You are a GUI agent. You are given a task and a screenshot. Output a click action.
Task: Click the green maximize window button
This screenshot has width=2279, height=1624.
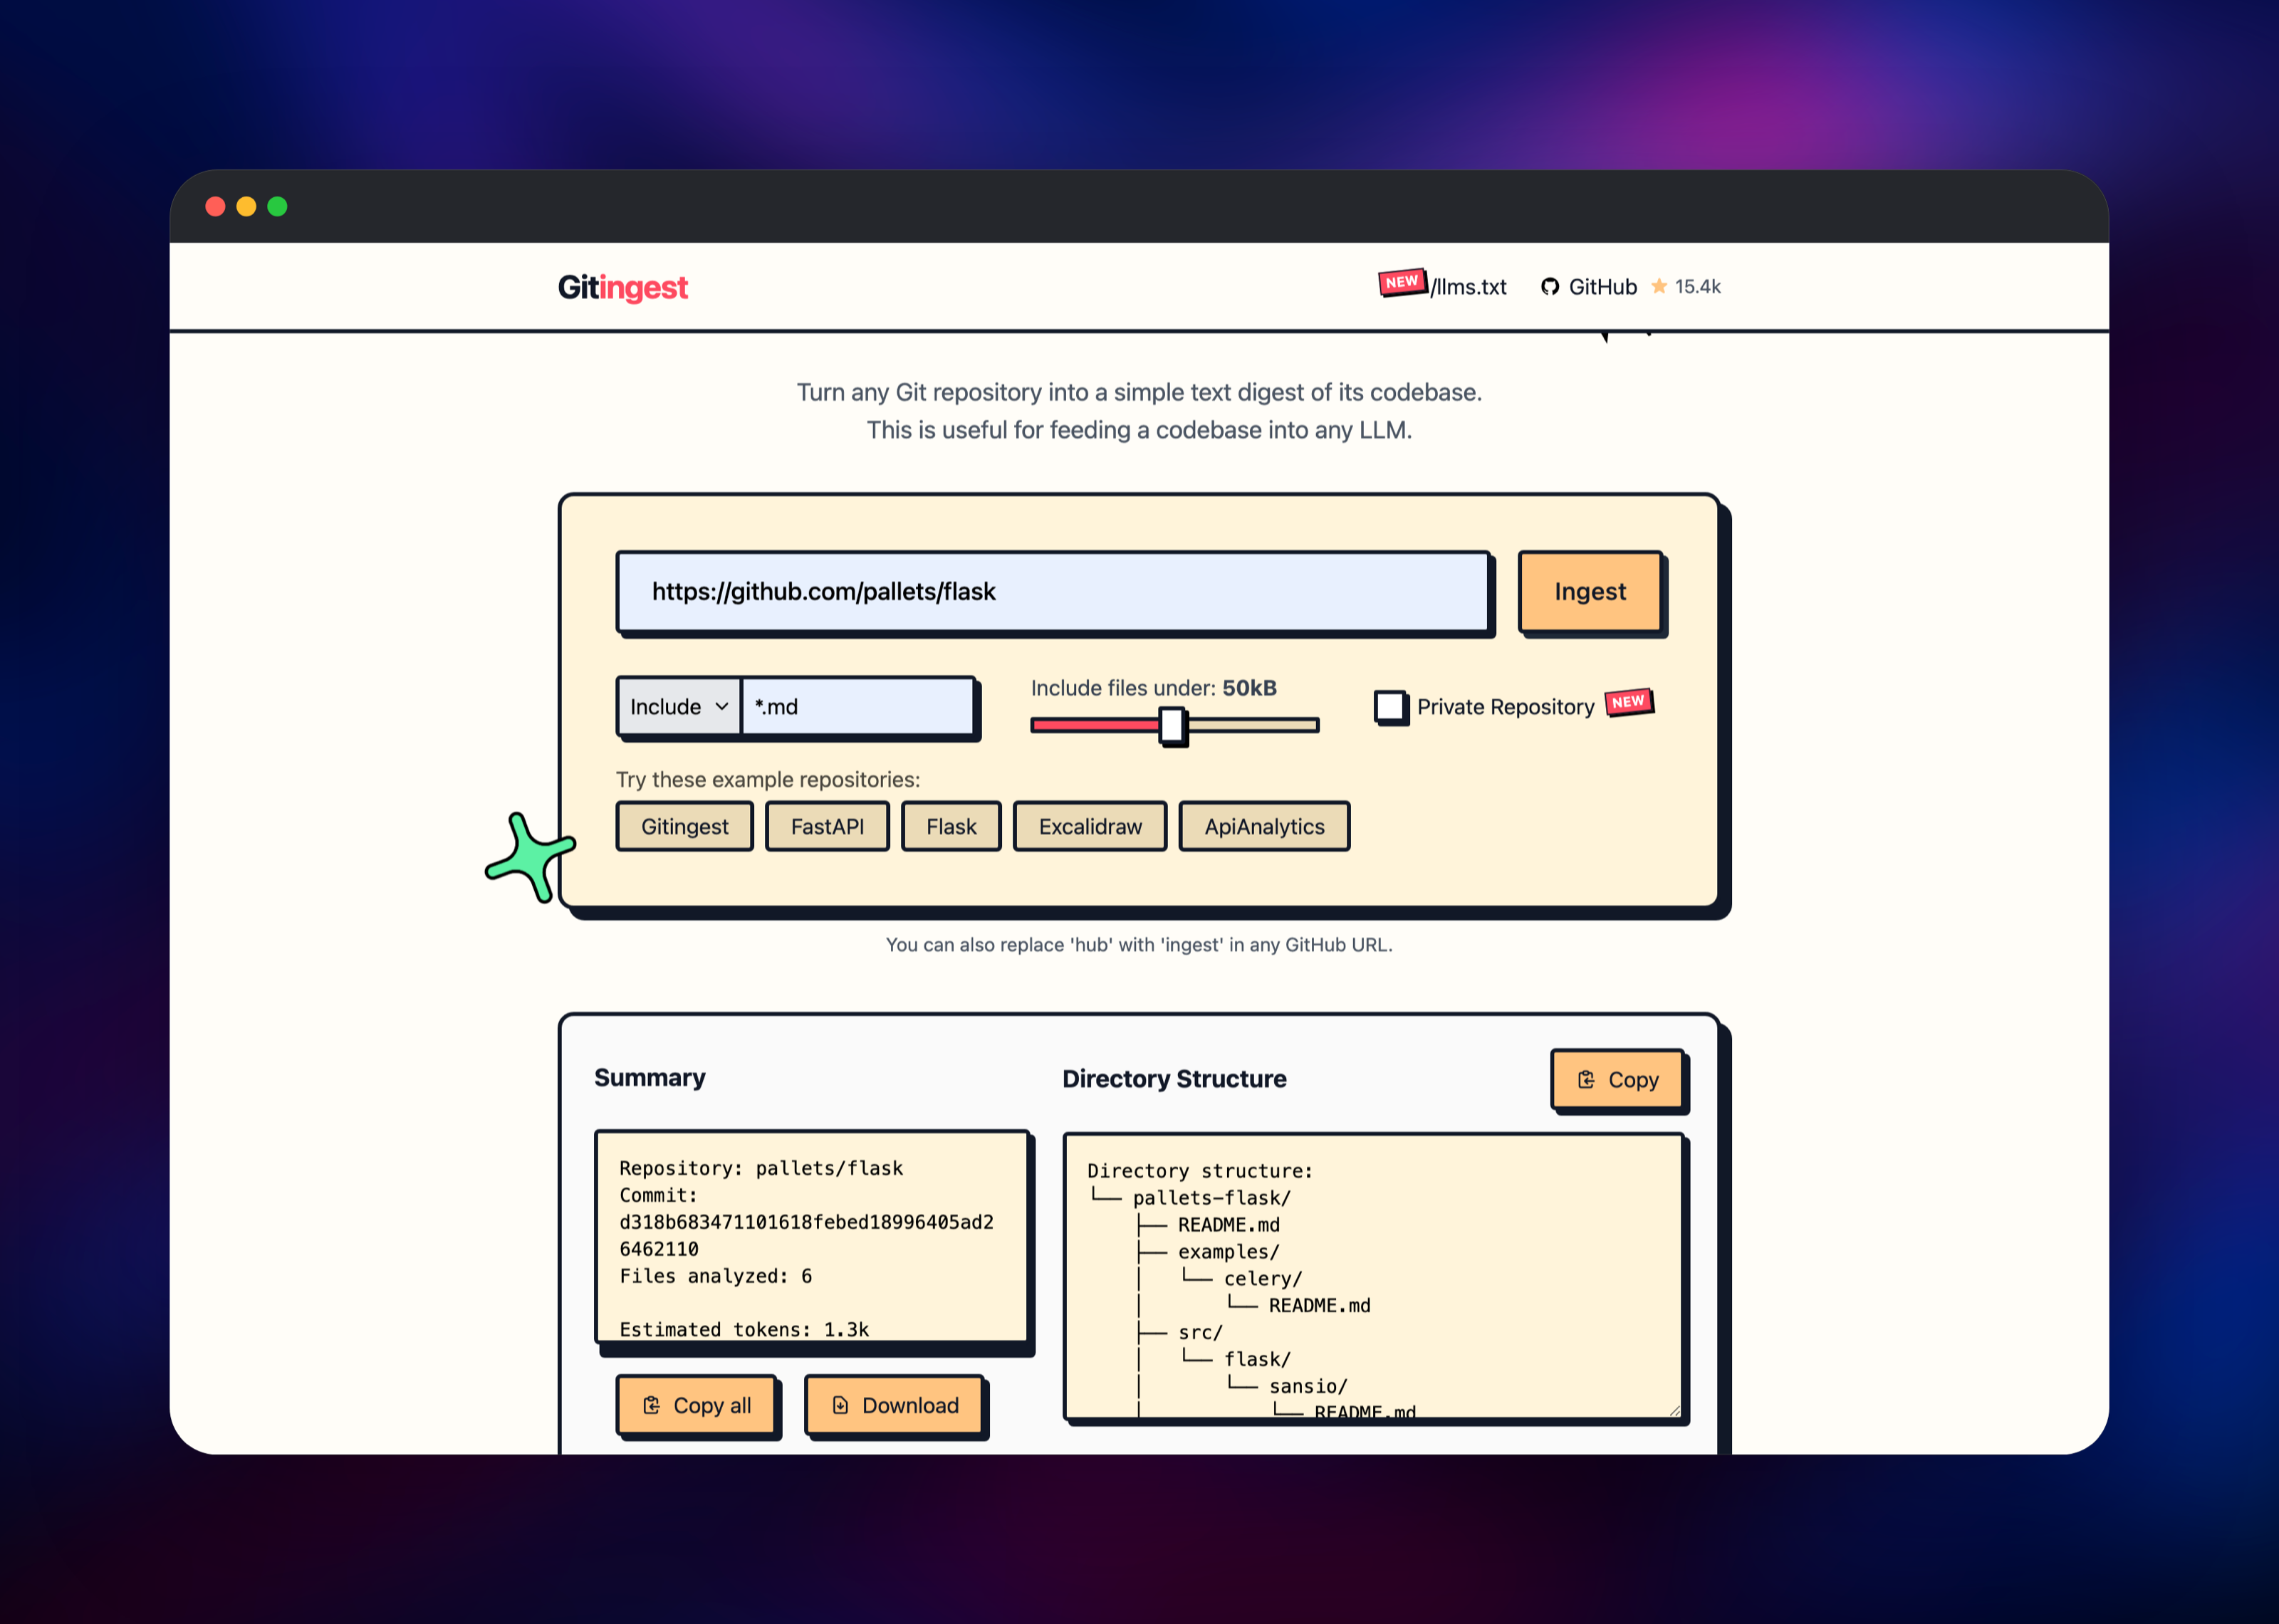(x=277, y=206)
